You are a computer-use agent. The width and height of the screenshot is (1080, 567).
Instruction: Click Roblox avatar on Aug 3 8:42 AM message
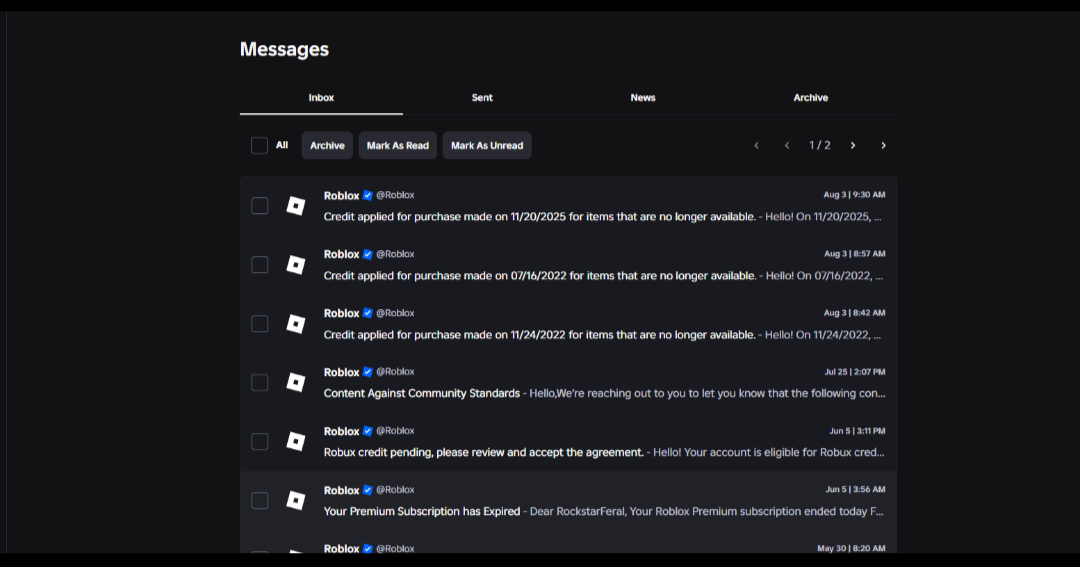pos(295,324)
